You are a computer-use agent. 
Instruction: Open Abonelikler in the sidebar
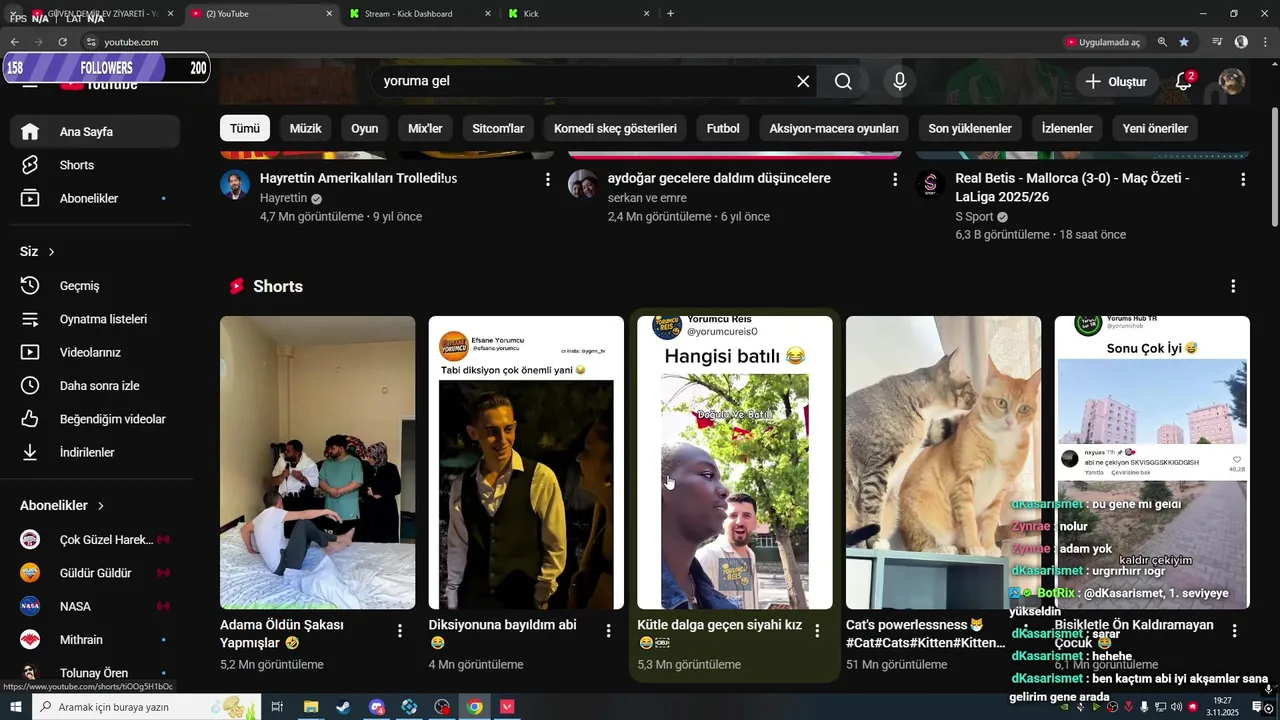click(95, 198)
